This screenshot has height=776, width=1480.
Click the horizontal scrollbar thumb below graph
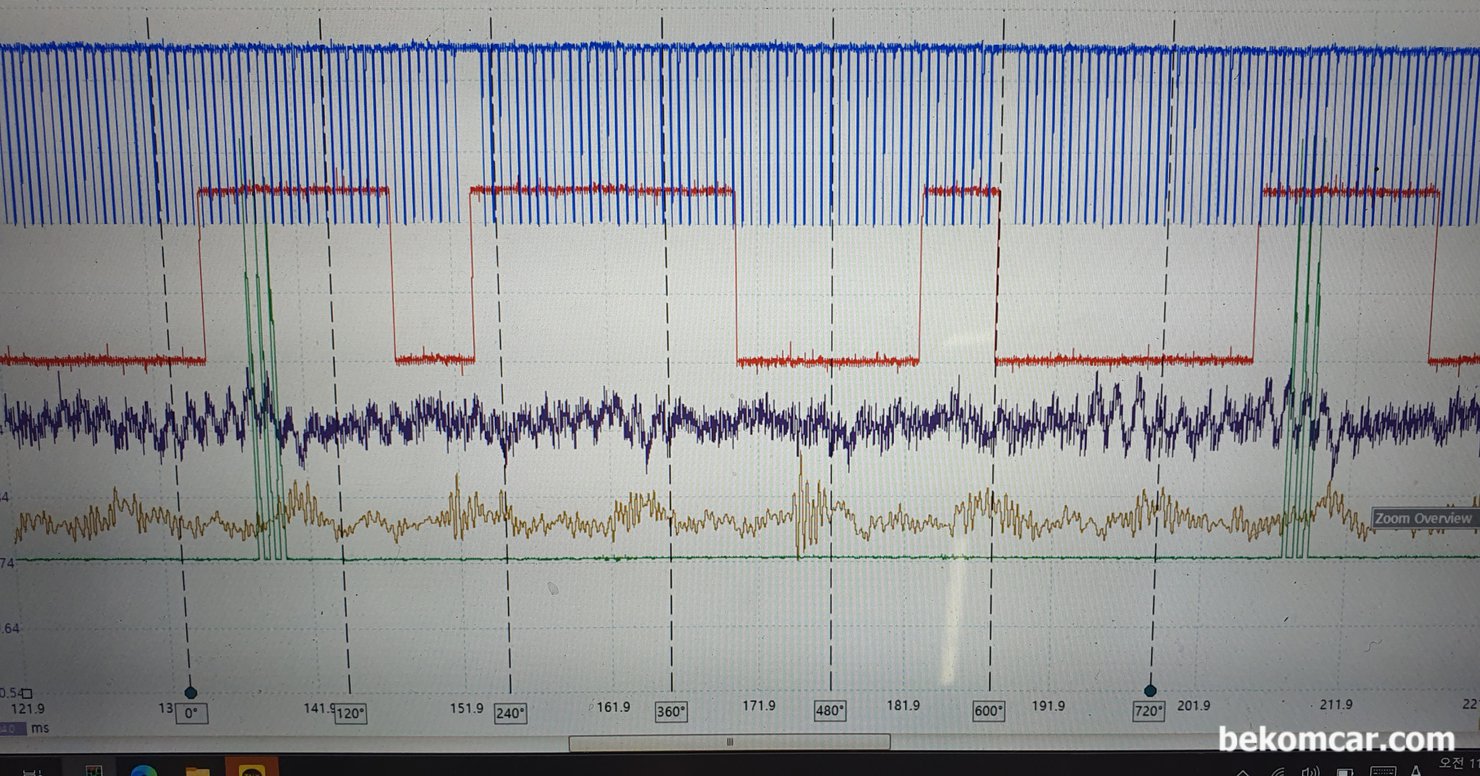pos(729,742)
